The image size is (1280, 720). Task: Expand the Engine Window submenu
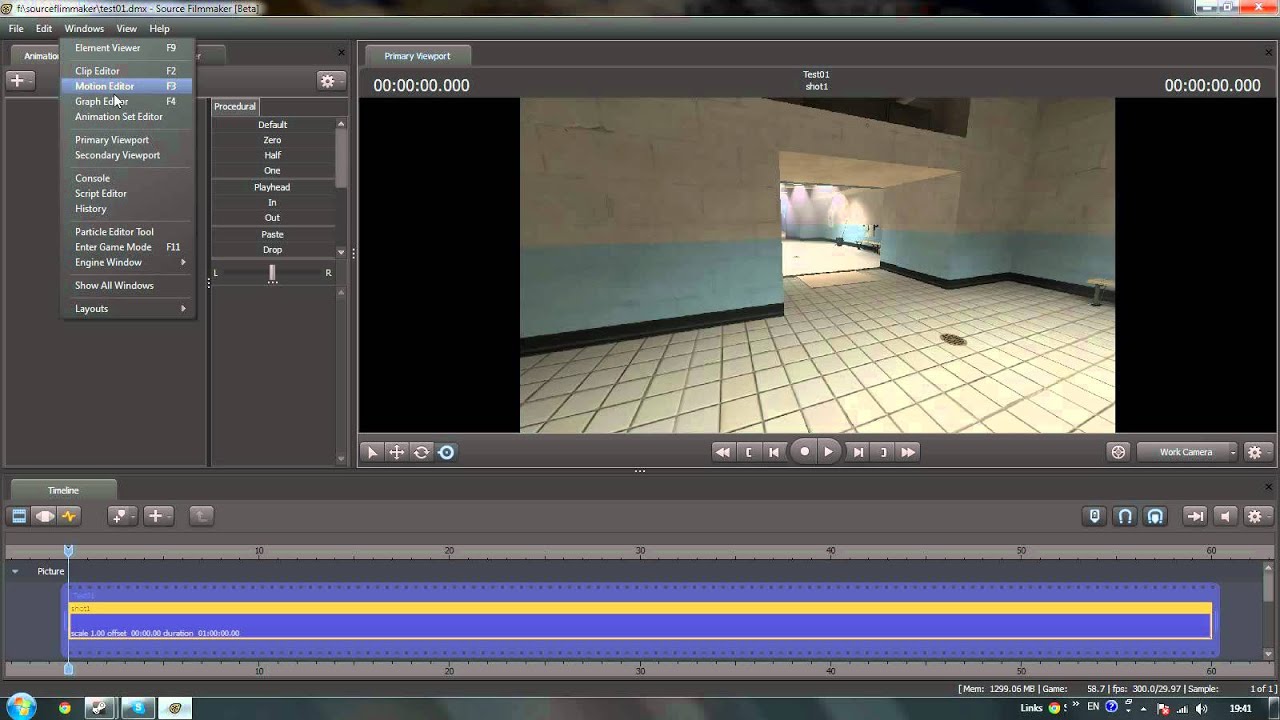pos(127,262)
